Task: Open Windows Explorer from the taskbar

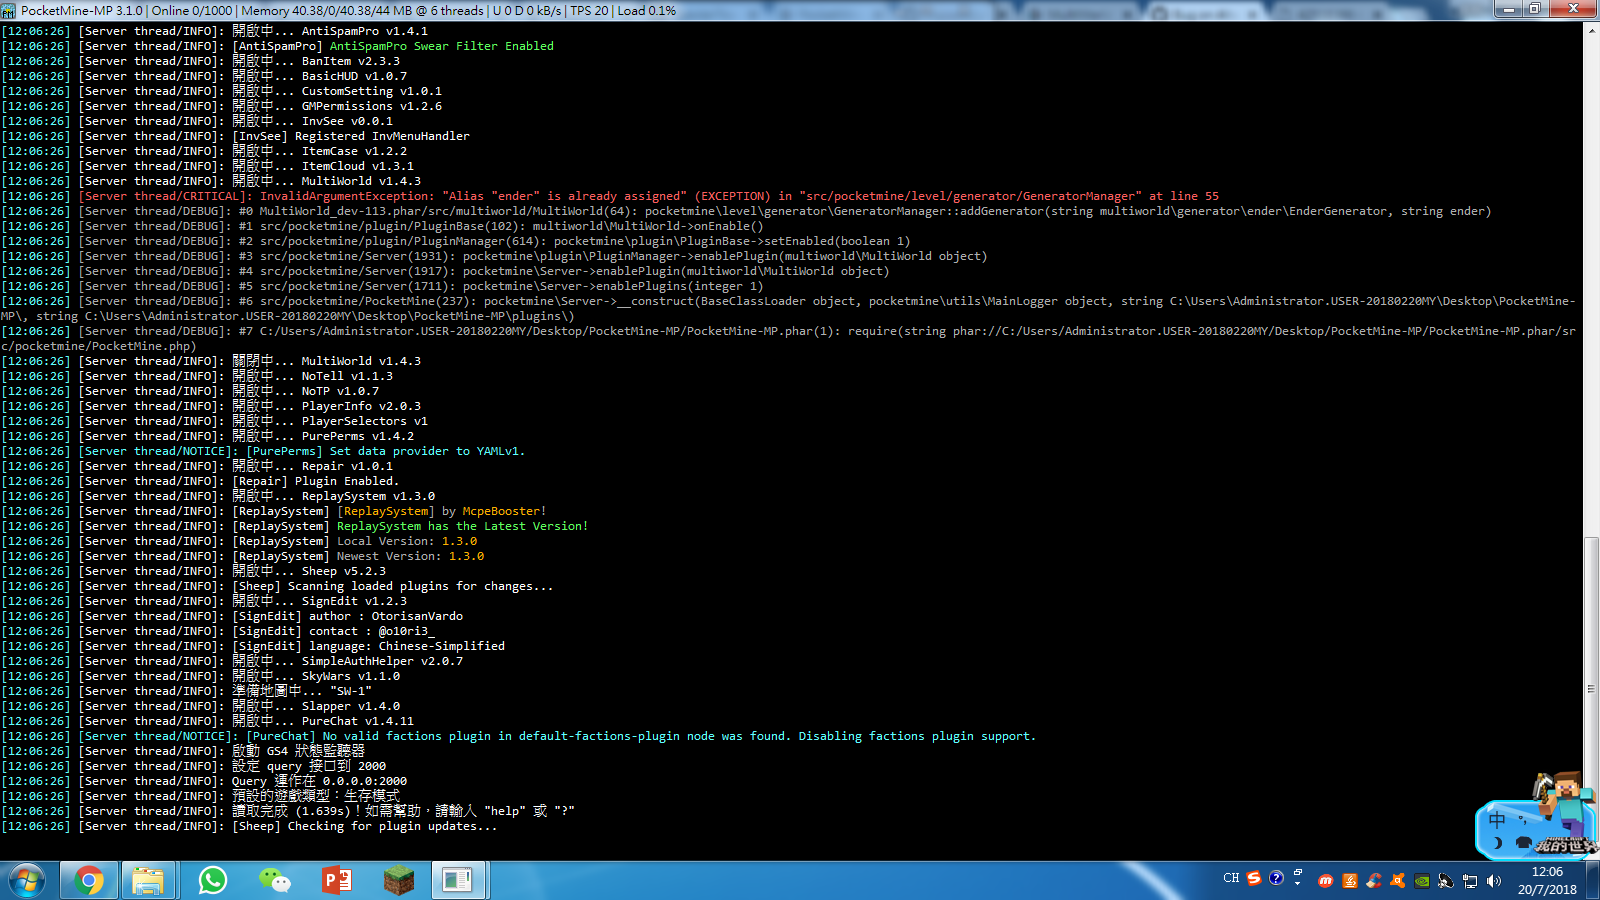Action: click(150, 880)
